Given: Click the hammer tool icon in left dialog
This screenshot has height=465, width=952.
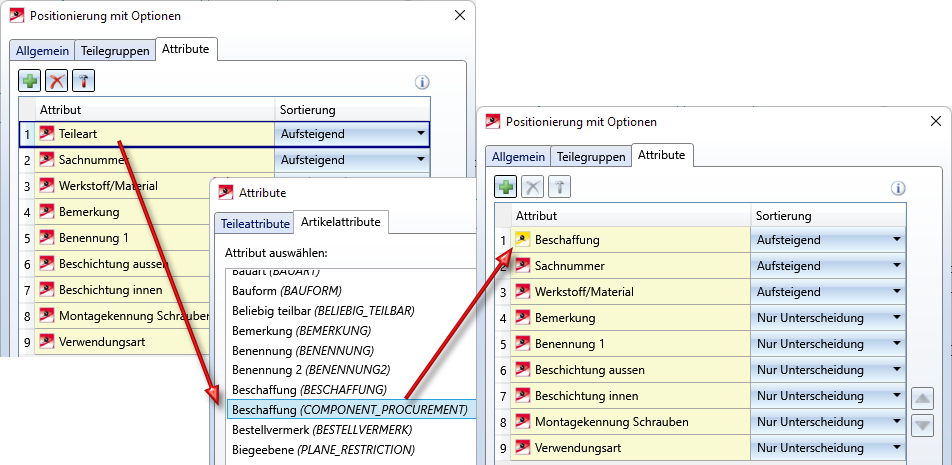Looking at the screenshot, I should coord(84,81).
